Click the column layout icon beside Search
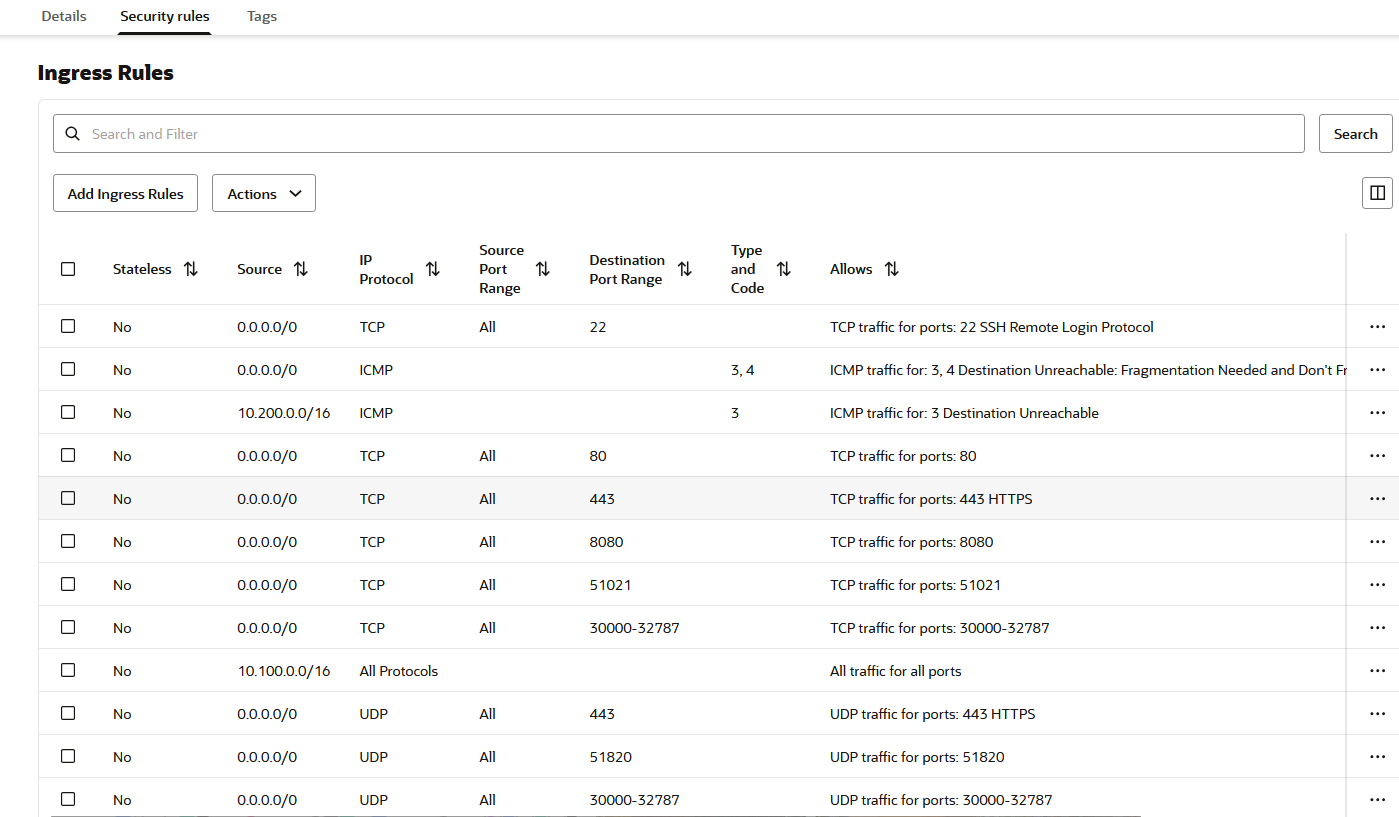This screenshot has width=1399, height=817. coord(1377,193)
